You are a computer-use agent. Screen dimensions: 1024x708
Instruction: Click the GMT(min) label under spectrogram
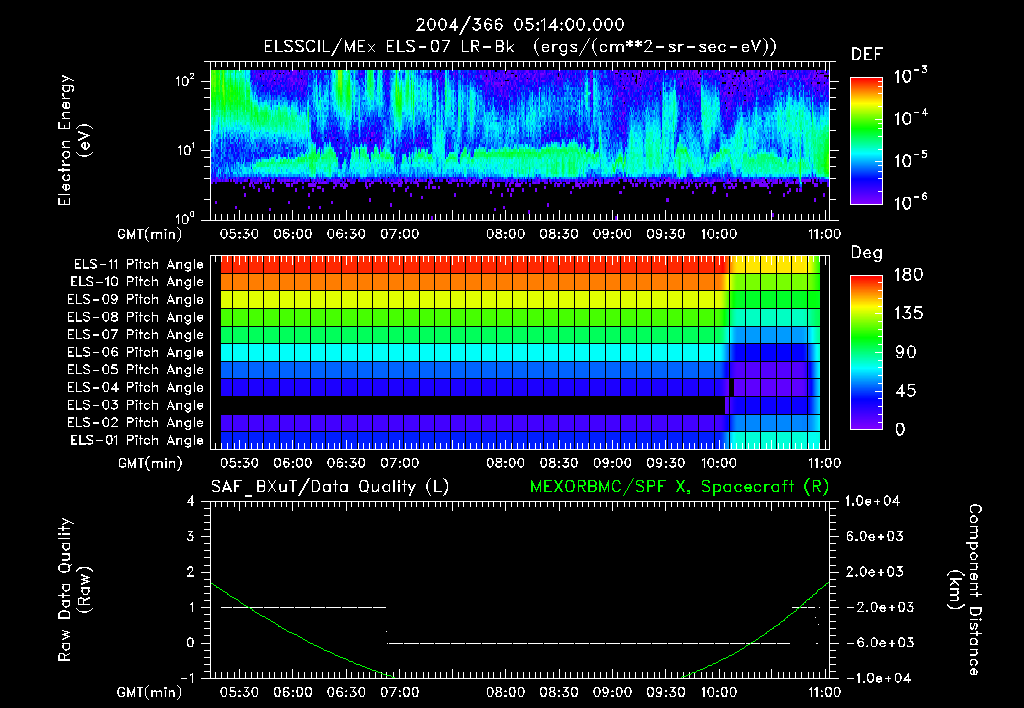[150, 234]
